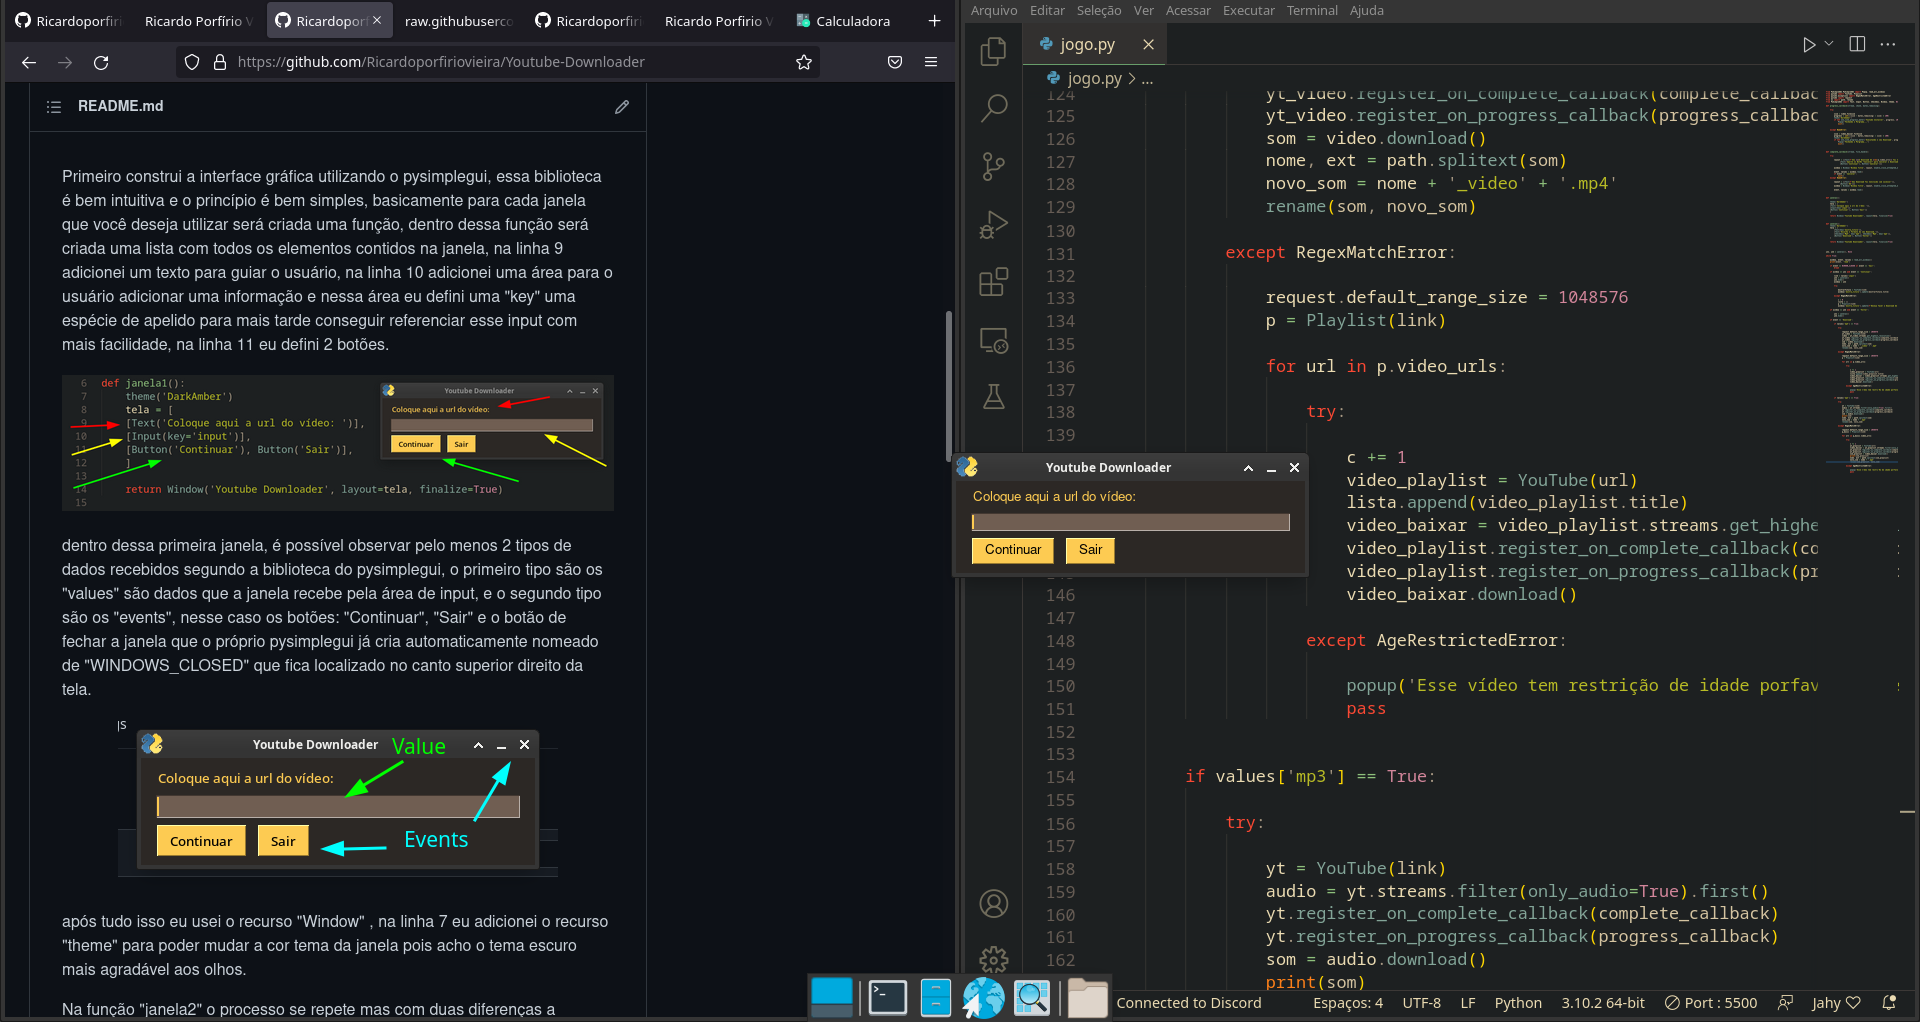
Task: Edit README.md with pencil icon
Action: click(x=622, y=106)
